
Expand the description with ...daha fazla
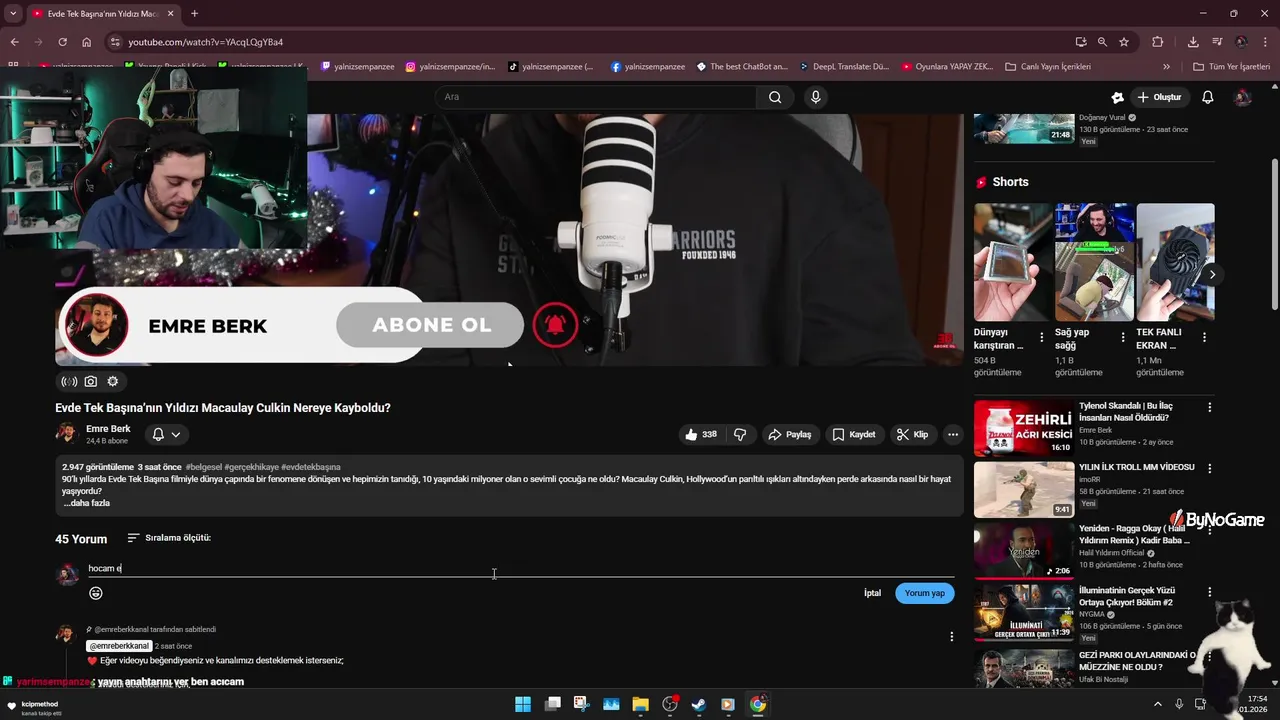(87, 503)
